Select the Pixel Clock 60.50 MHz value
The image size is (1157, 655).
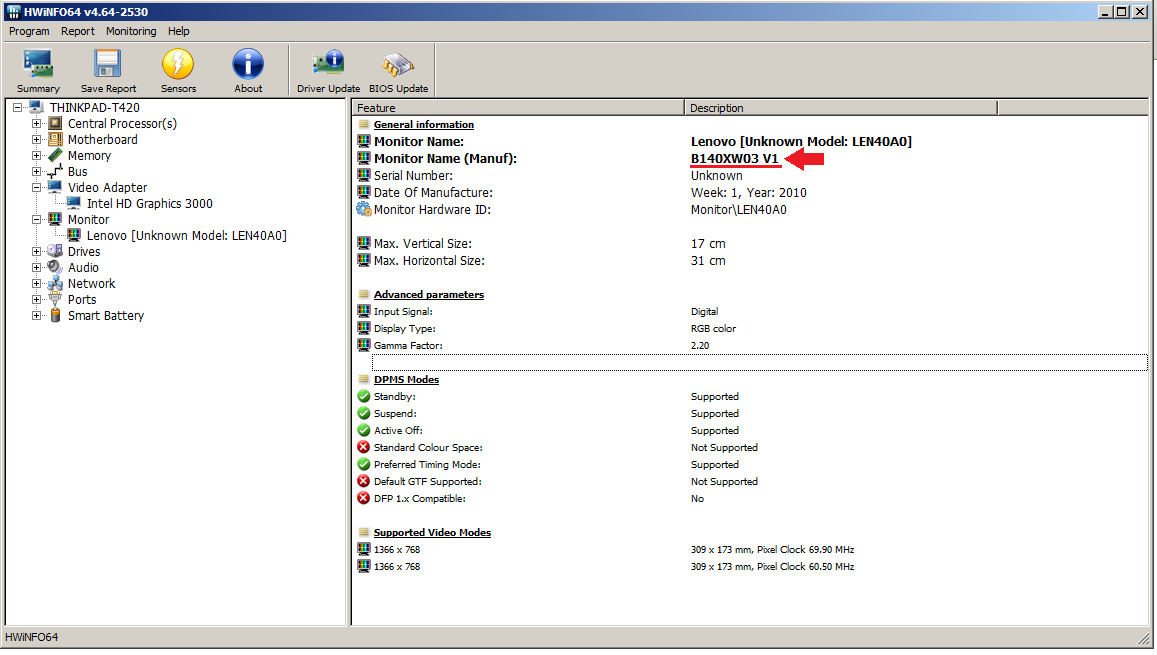click(x=772, y=566)
